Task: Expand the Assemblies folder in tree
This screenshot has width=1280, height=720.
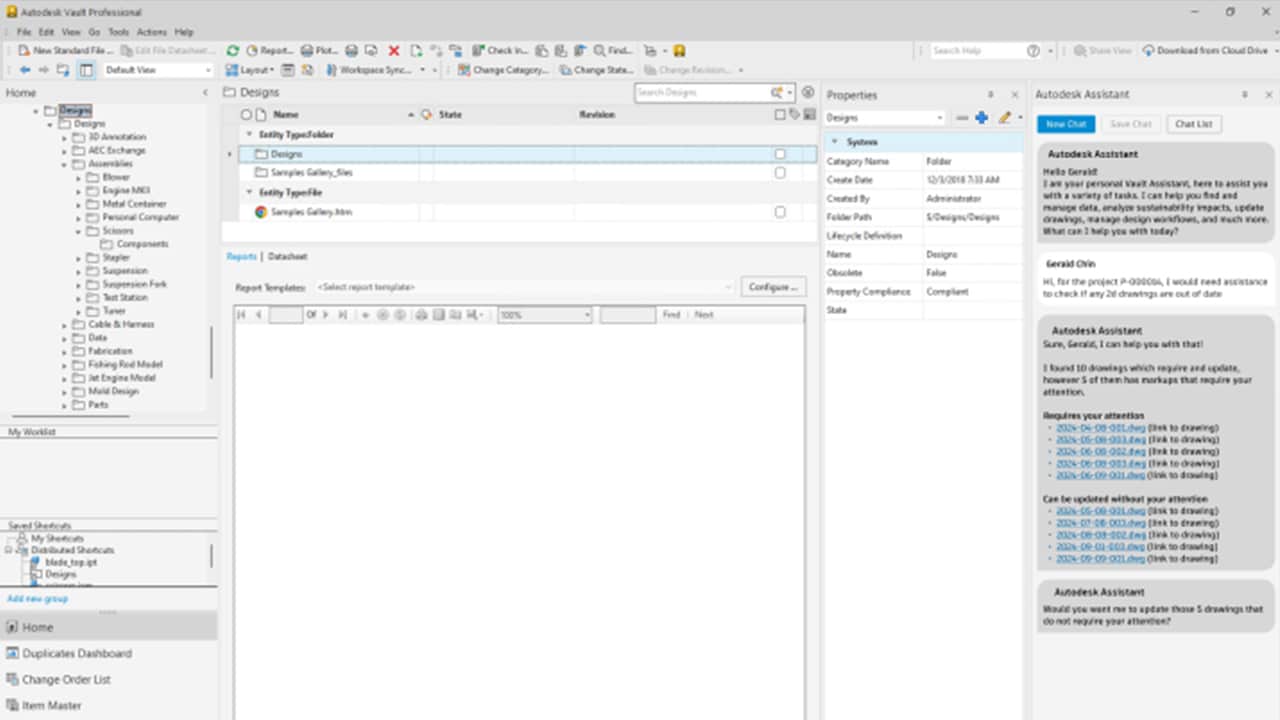Action: click(65, 164)
